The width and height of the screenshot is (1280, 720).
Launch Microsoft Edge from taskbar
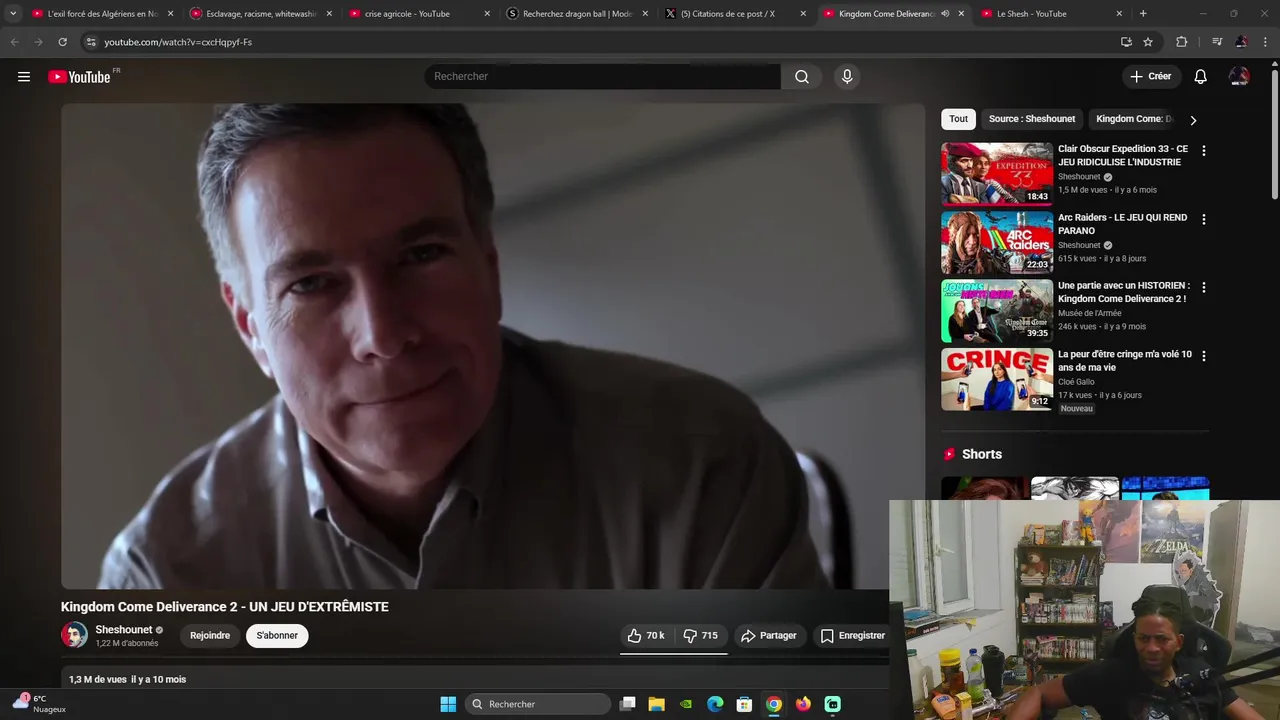715,704
